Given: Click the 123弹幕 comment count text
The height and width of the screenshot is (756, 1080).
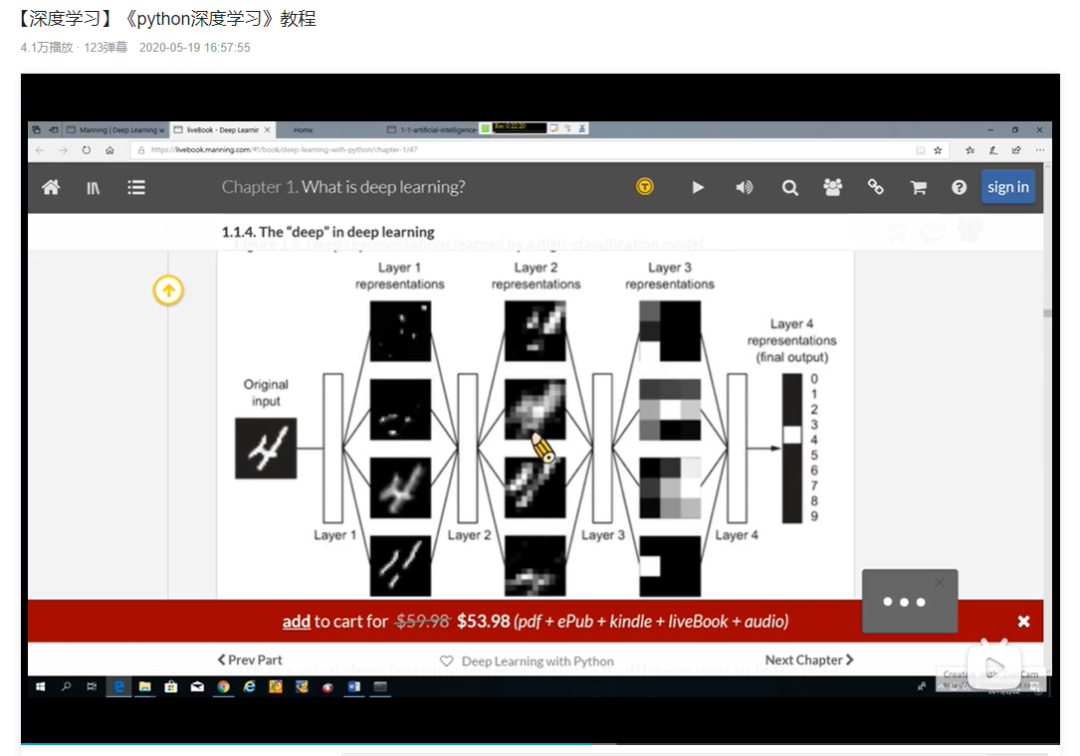Looking at the screenshot, I should 105,48.
